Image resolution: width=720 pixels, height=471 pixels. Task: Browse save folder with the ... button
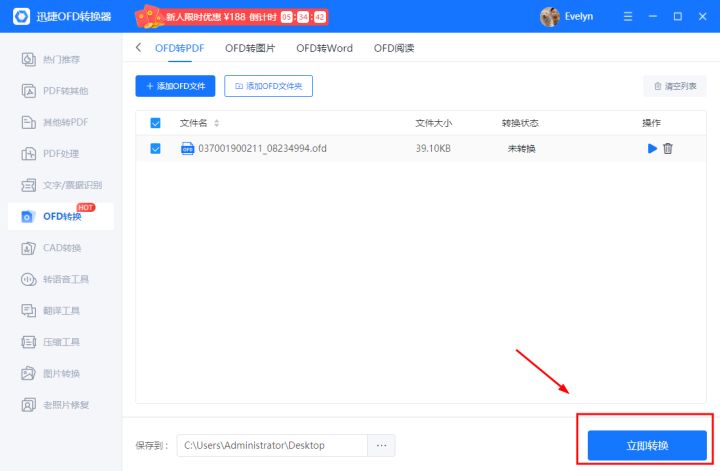point(381,445)
